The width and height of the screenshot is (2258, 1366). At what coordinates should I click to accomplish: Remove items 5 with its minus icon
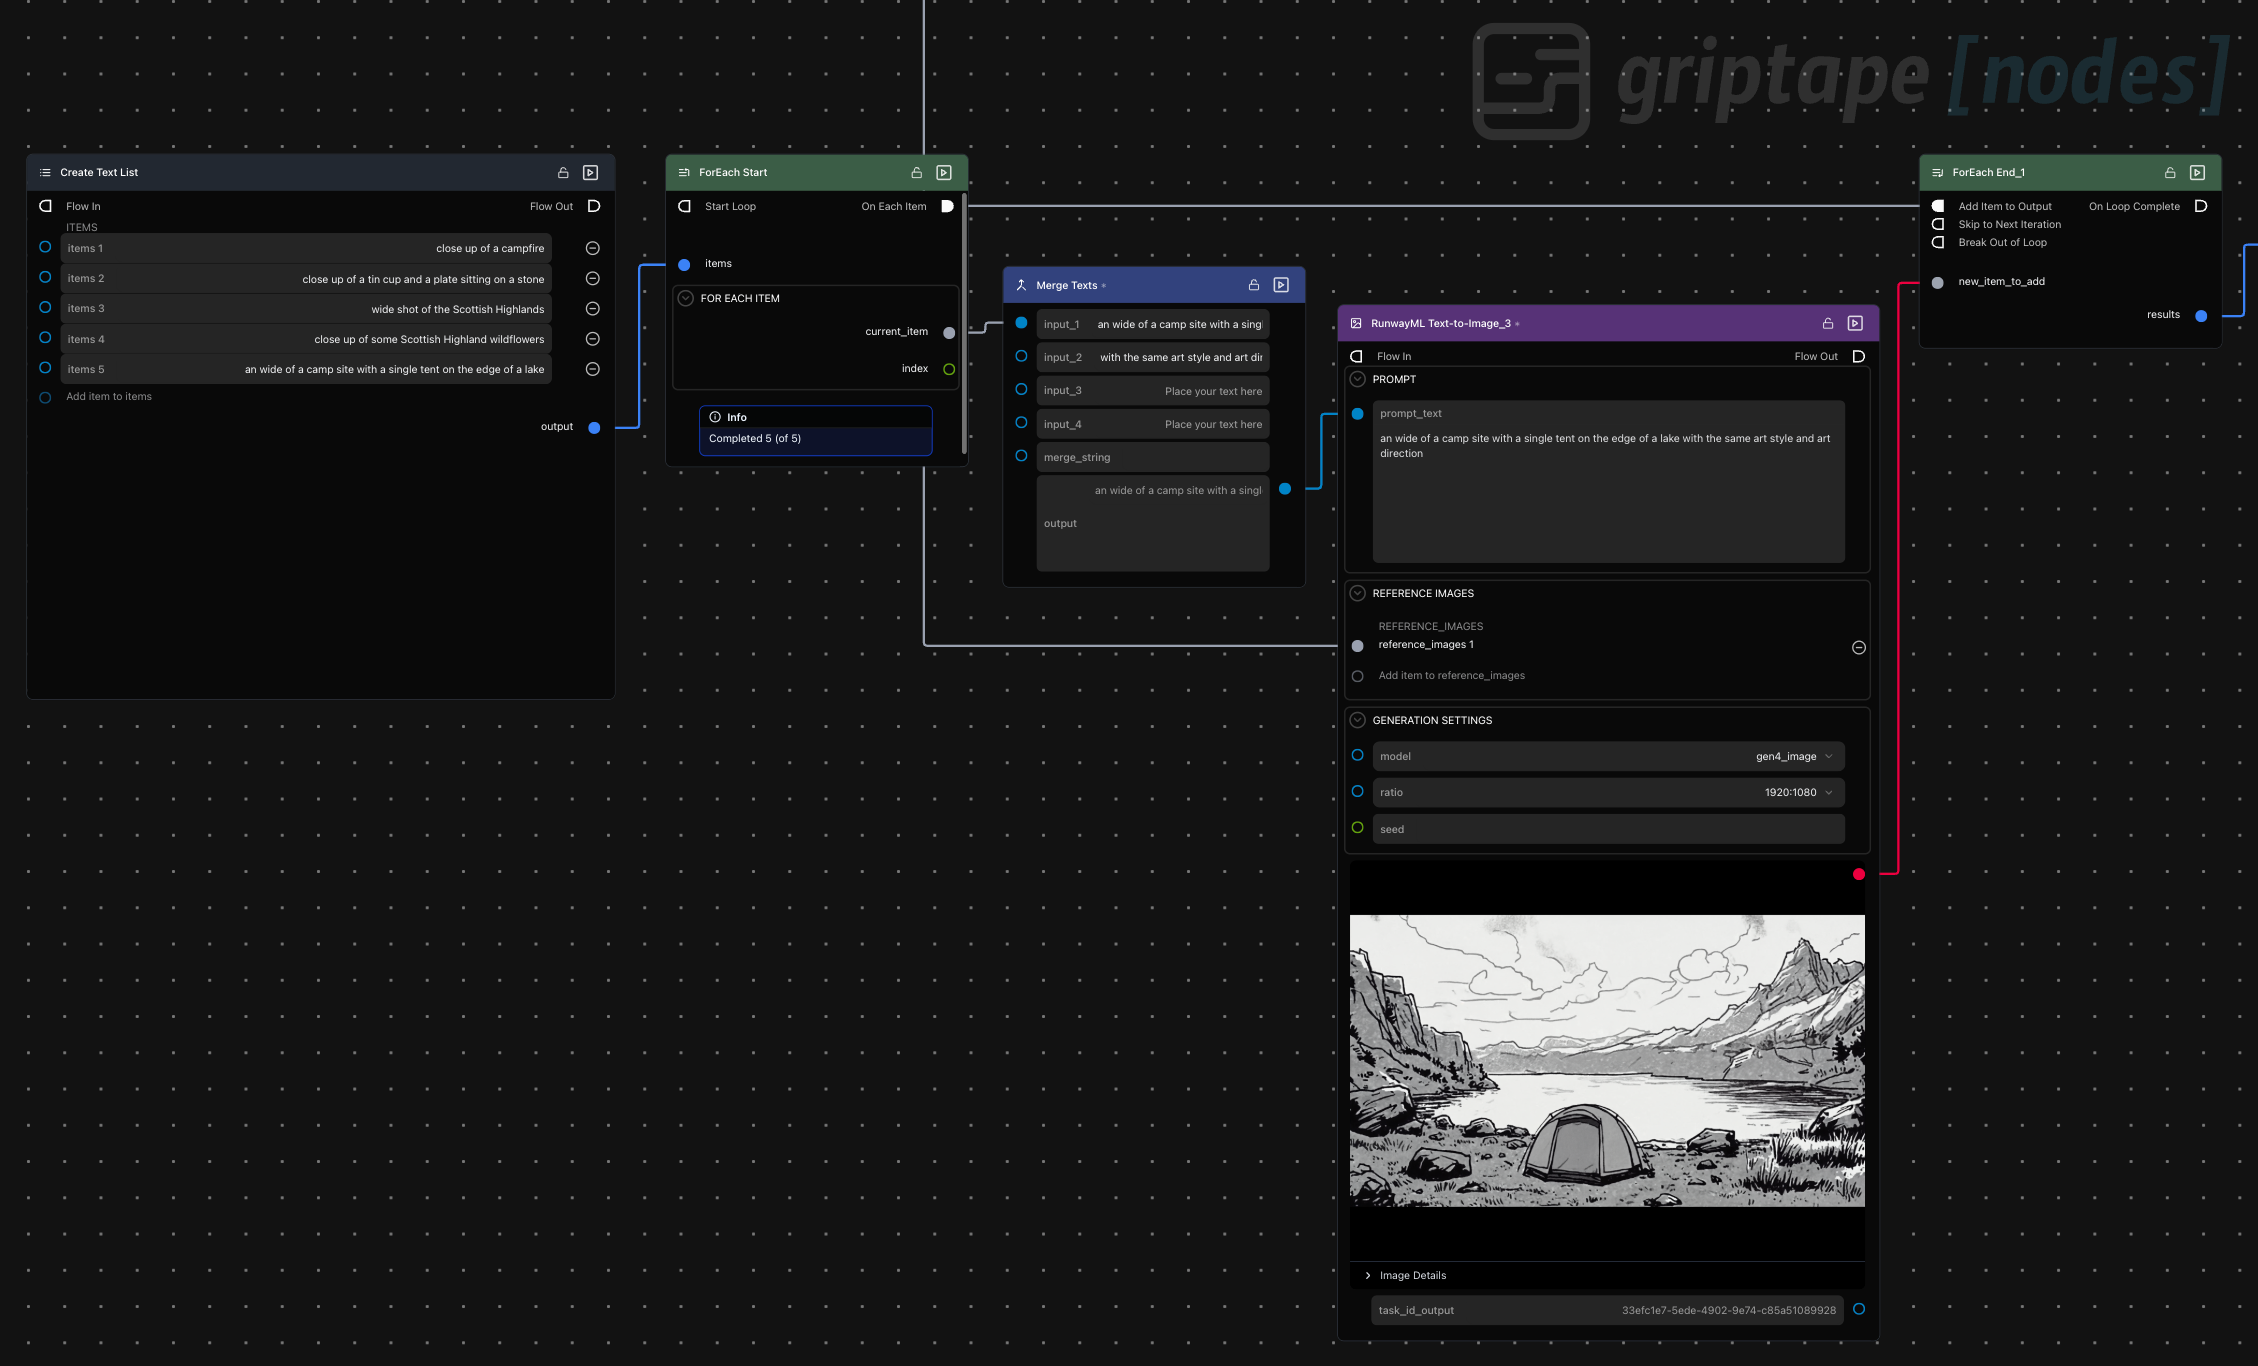(x=592, y=369)
